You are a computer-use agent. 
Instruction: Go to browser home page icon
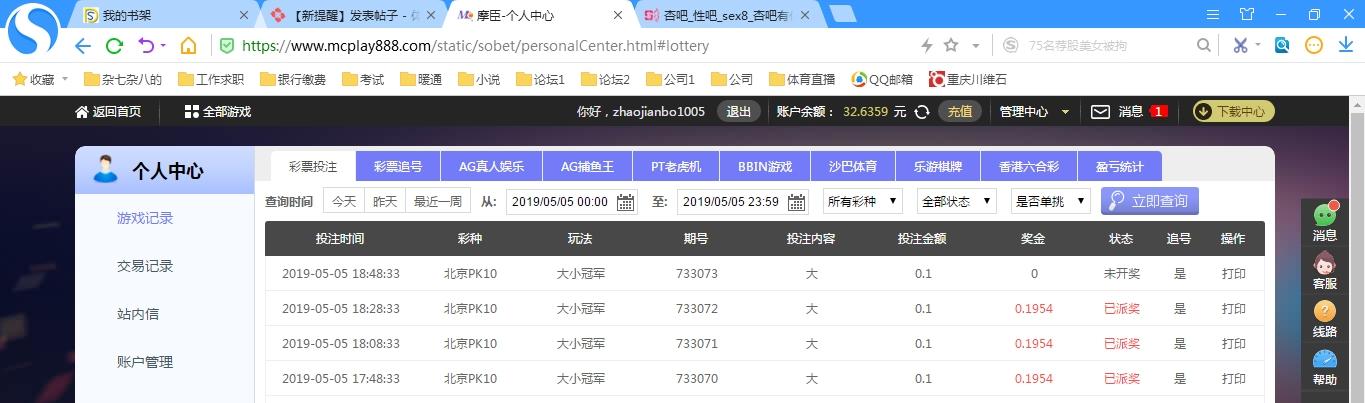click(x=188, y=46)
